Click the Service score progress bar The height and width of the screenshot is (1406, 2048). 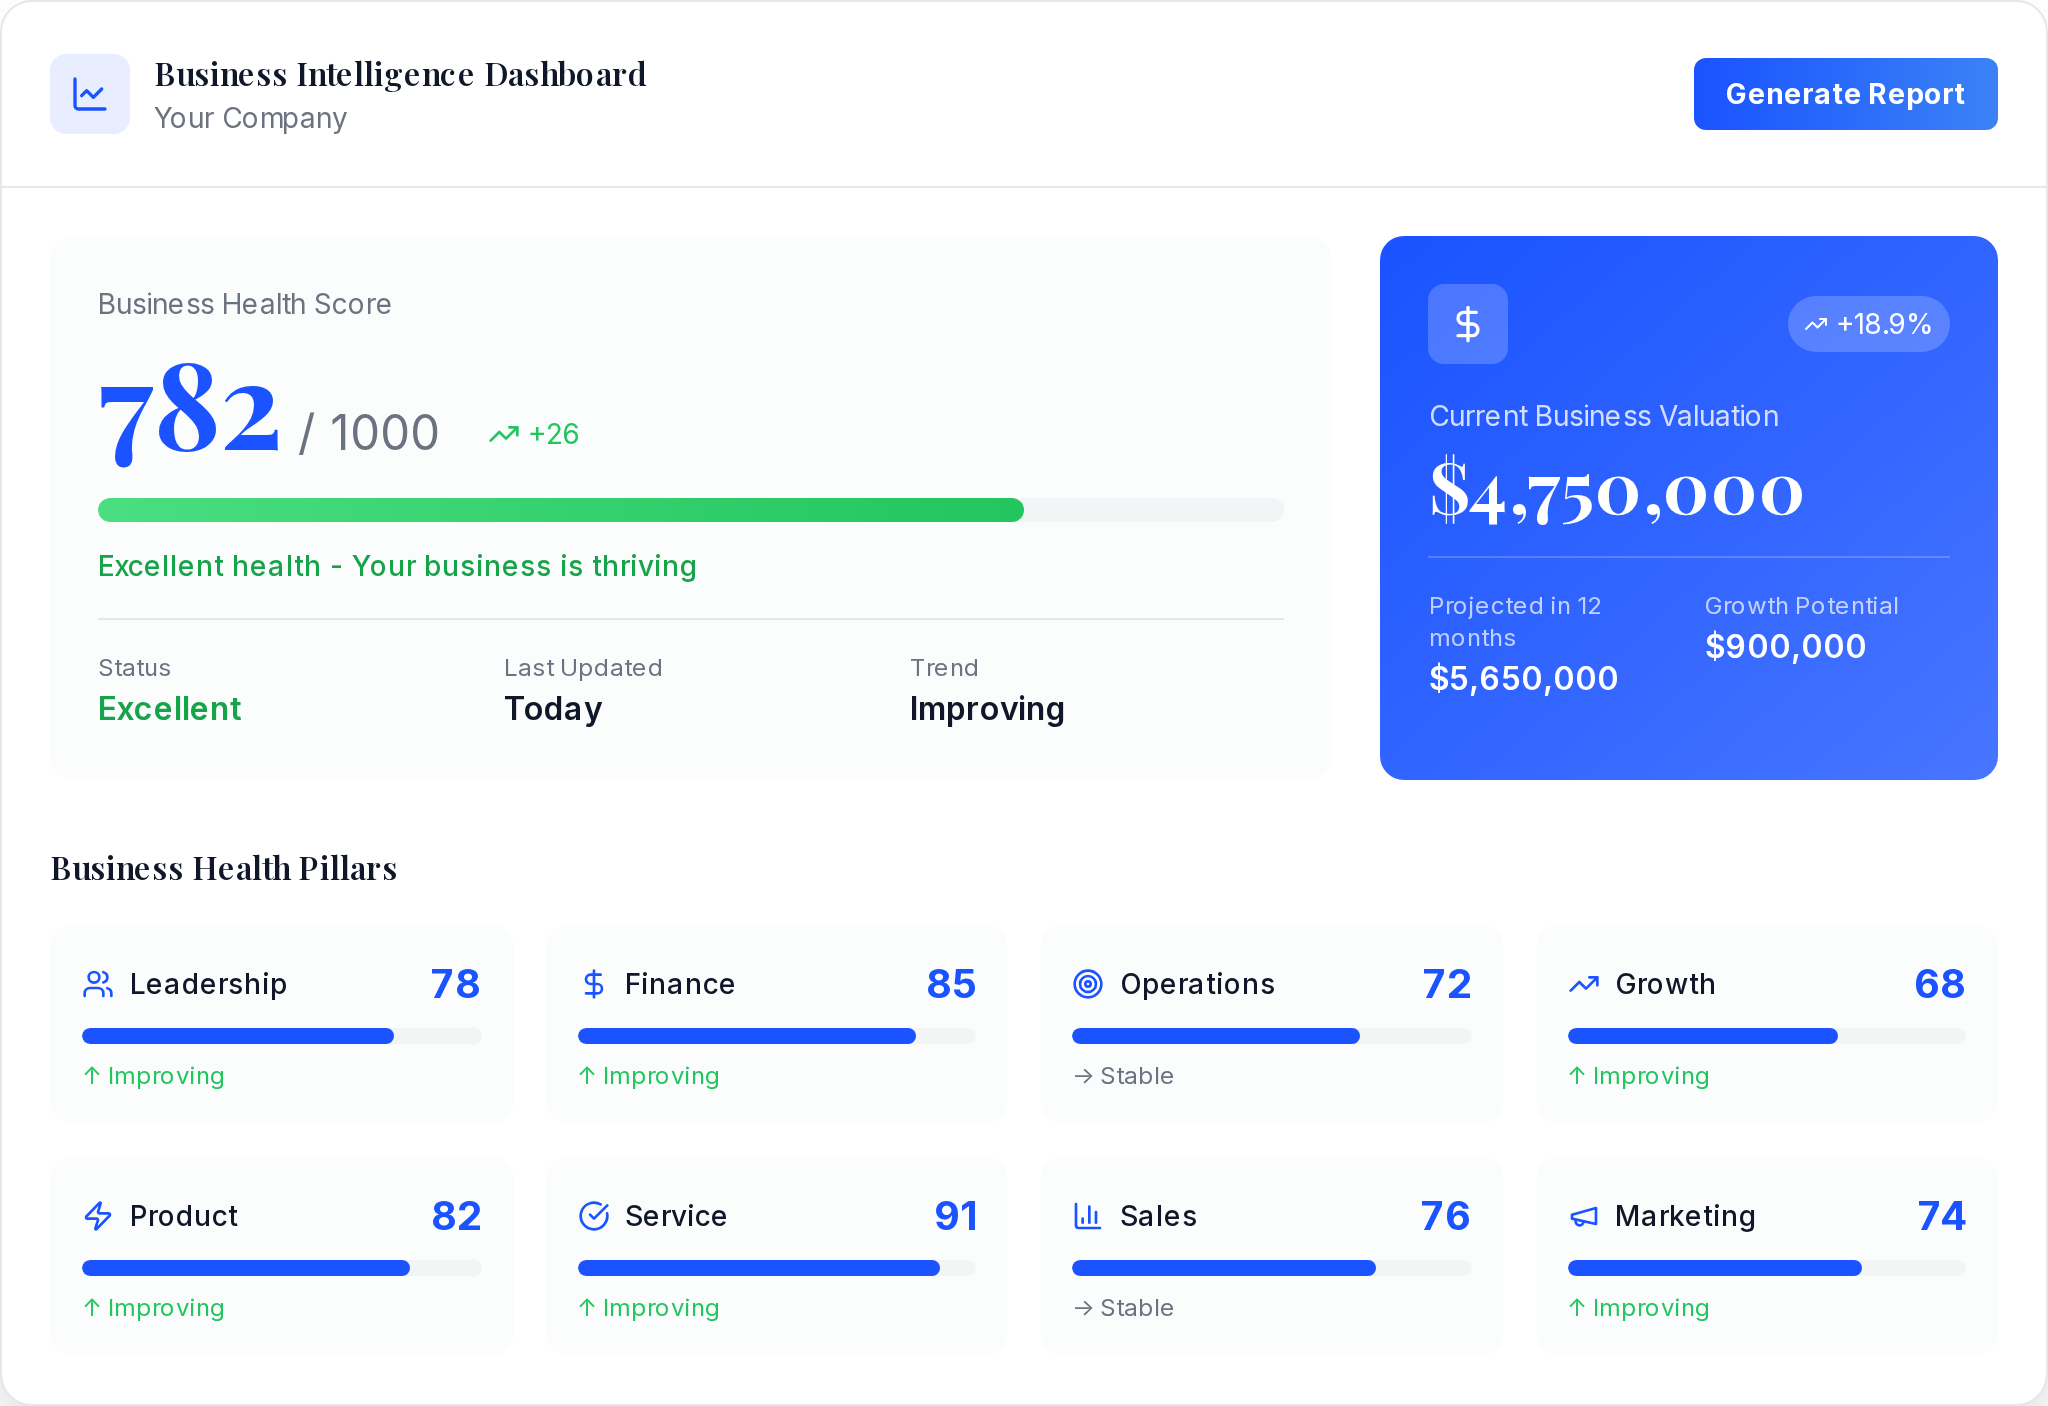[x=777, y=1268]
